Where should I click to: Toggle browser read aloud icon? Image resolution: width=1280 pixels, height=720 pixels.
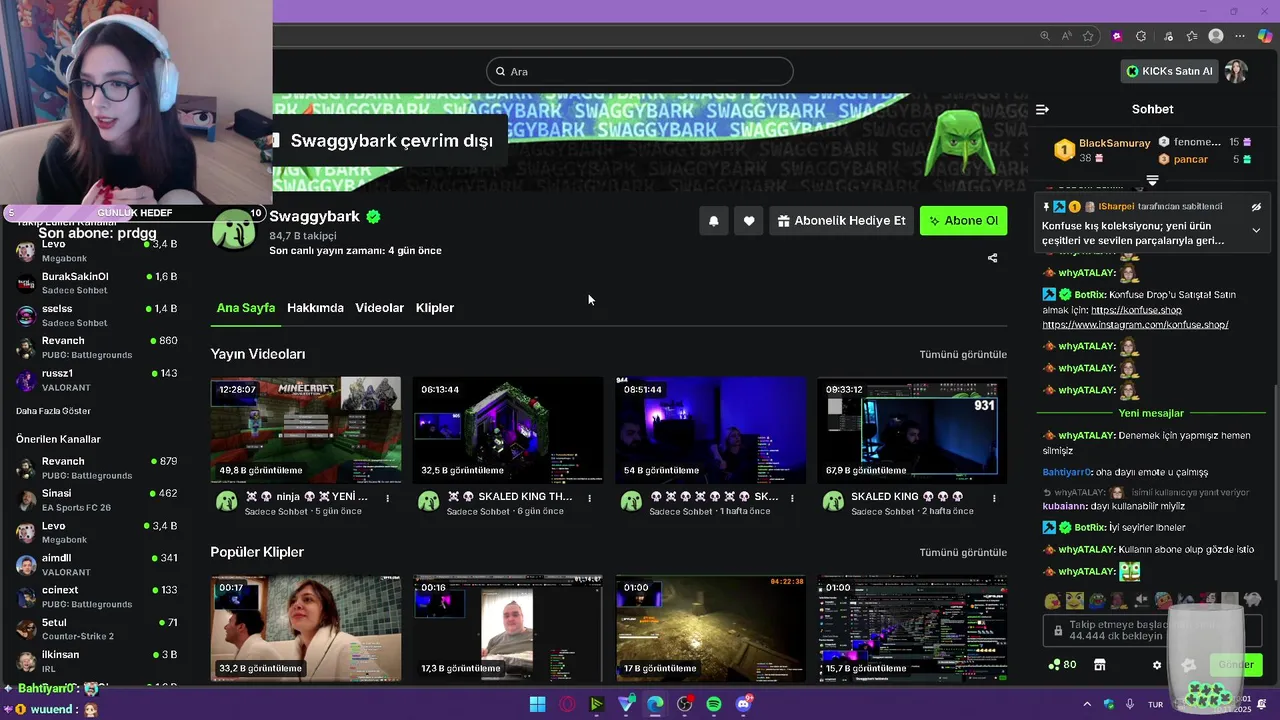pos(1067,36)
